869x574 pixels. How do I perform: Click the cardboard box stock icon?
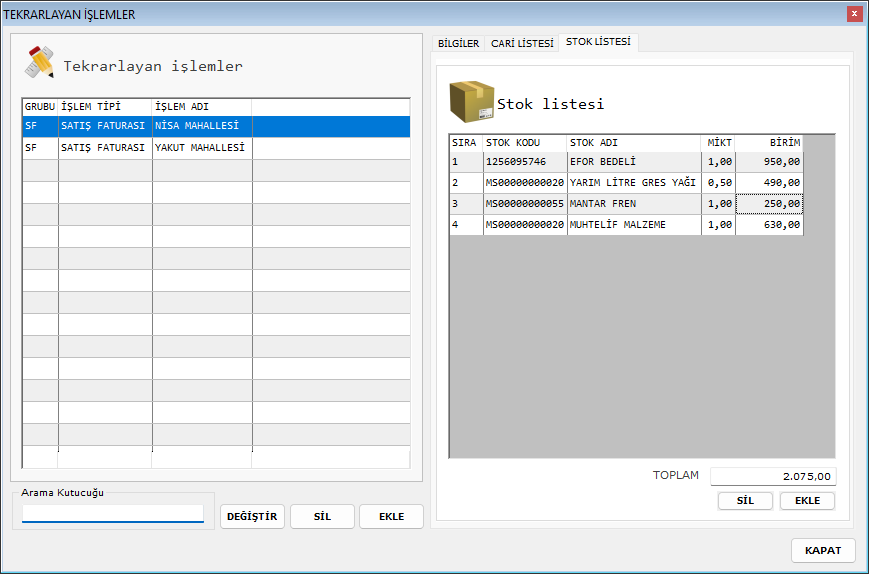click(471, 101)
